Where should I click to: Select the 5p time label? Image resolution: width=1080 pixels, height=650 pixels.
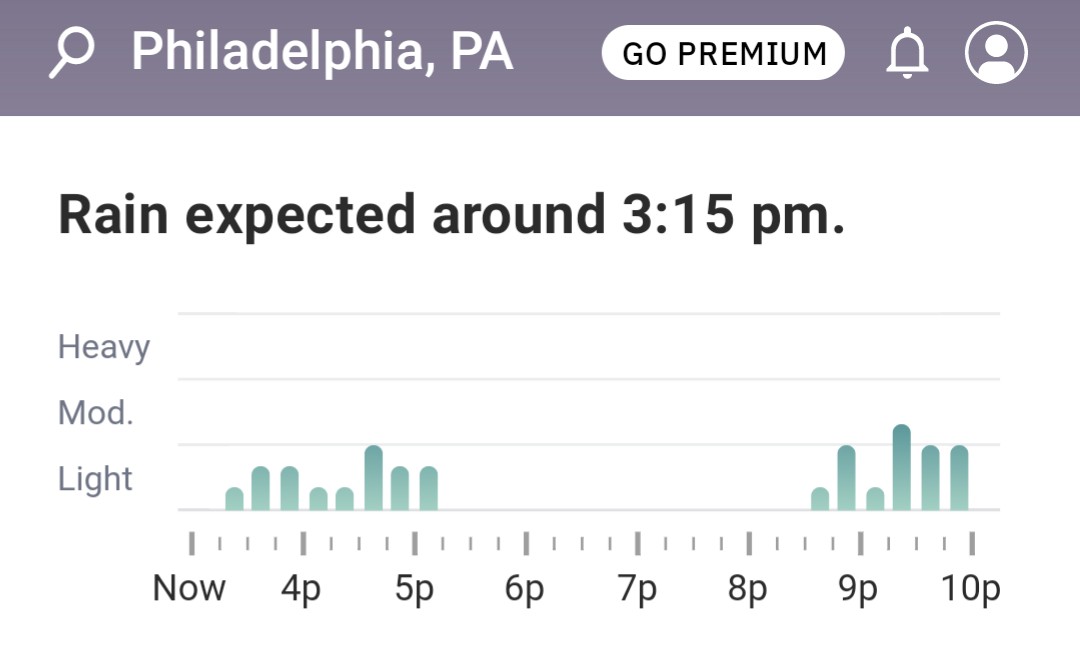pos(414,589)
